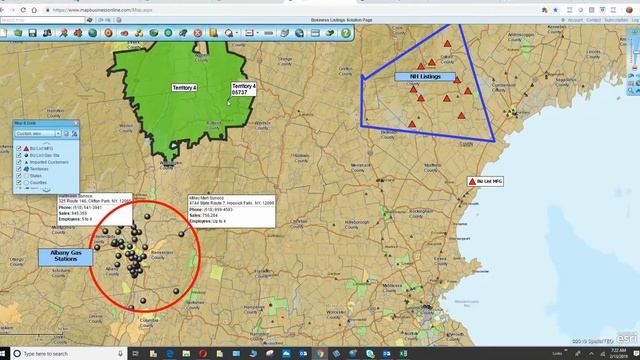Click the red car routing icon in toolbar

124,33
